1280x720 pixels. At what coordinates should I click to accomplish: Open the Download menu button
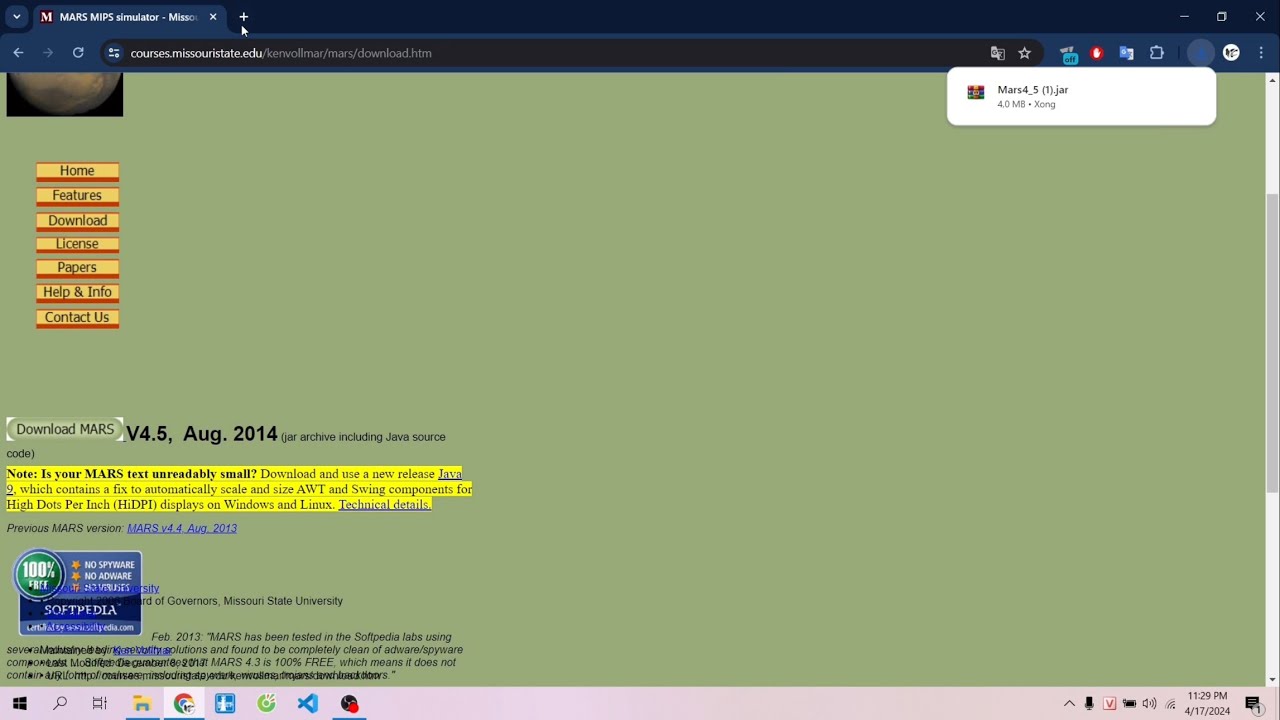(x=77, y=220)
